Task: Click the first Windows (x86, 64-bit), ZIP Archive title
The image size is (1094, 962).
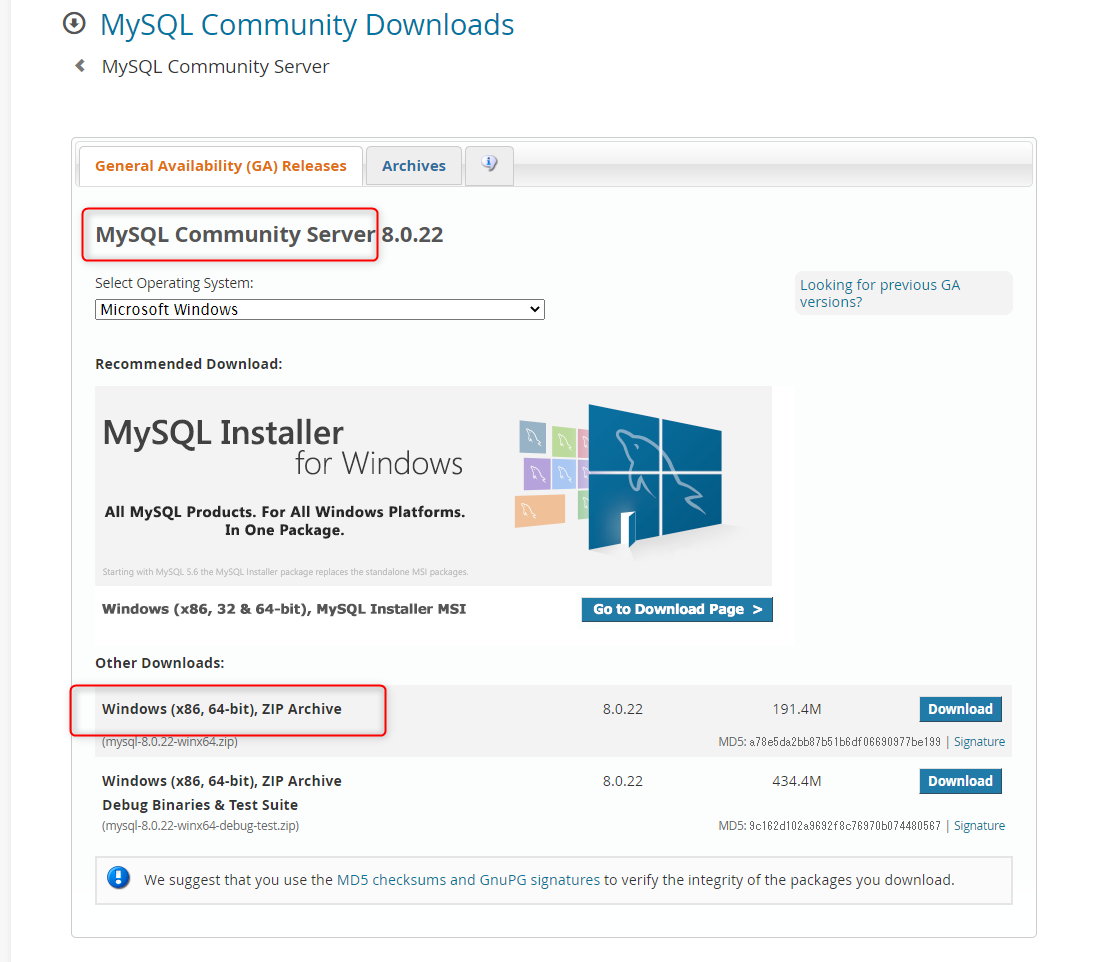Action: coord(222,709)
